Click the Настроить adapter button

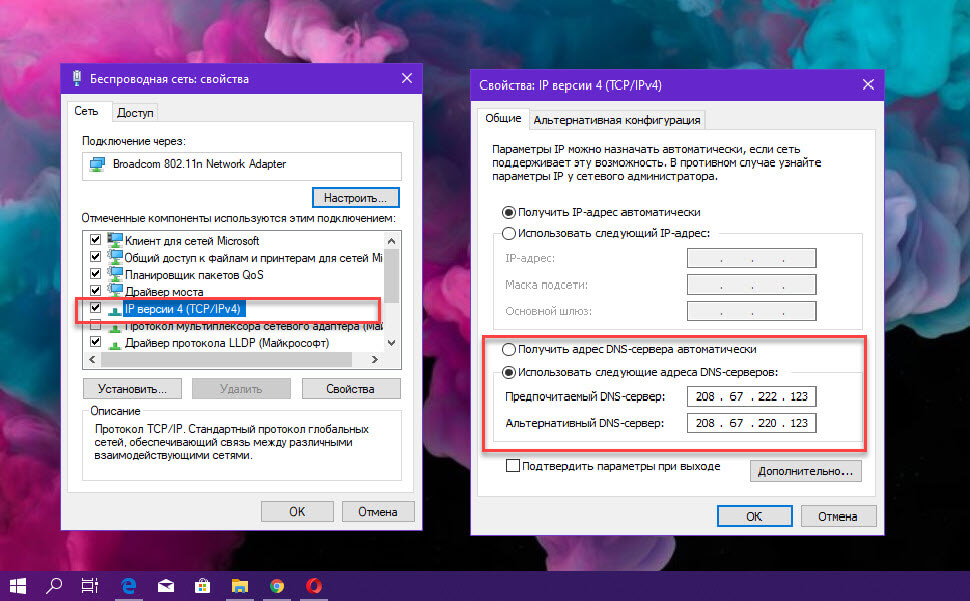[356, 198]
